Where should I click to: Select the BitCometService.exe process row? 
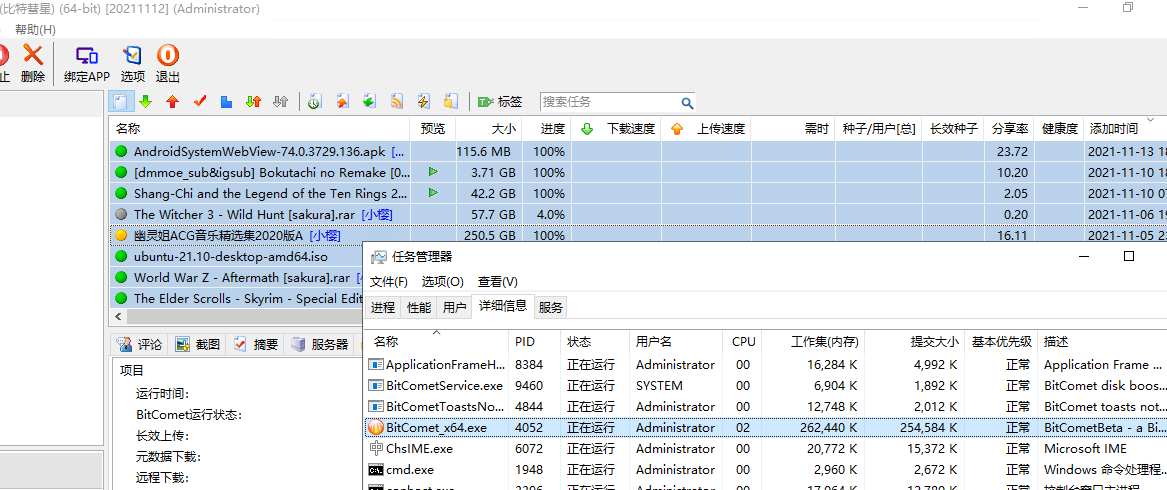(766, 386)
